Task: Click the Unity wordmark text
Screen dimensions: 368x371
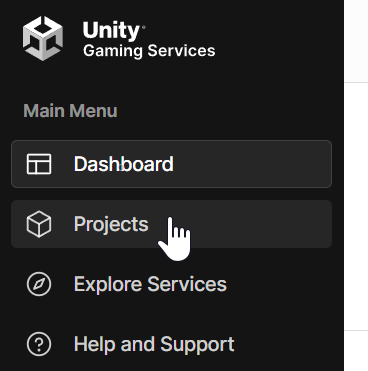Action: pos(112,31)
